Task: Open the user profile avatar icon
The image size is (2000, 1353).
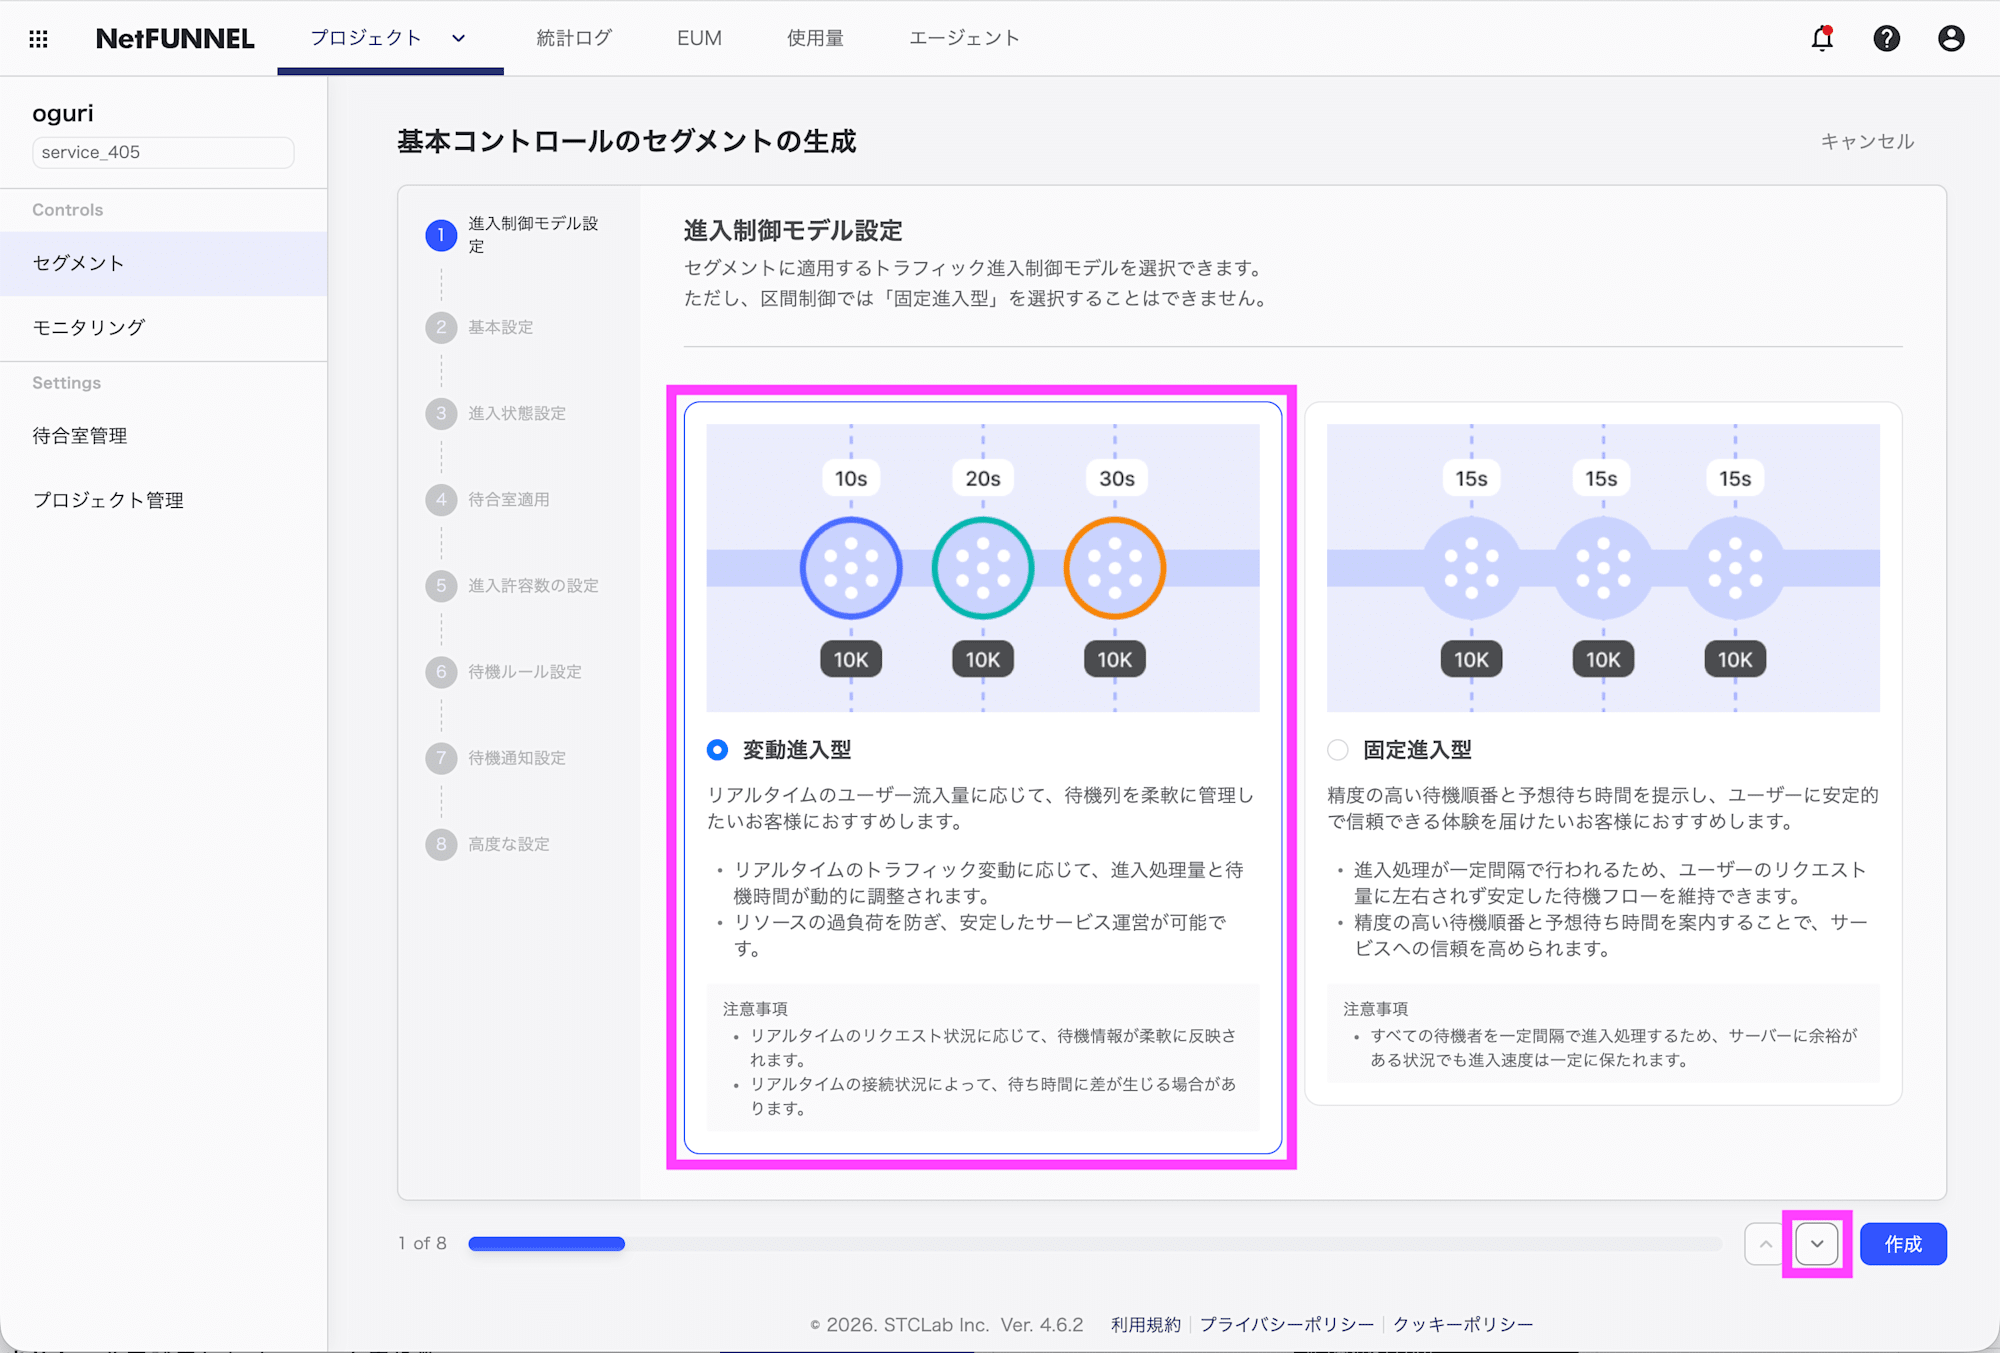Action: pyautogui.click(x=1950, y=38)
